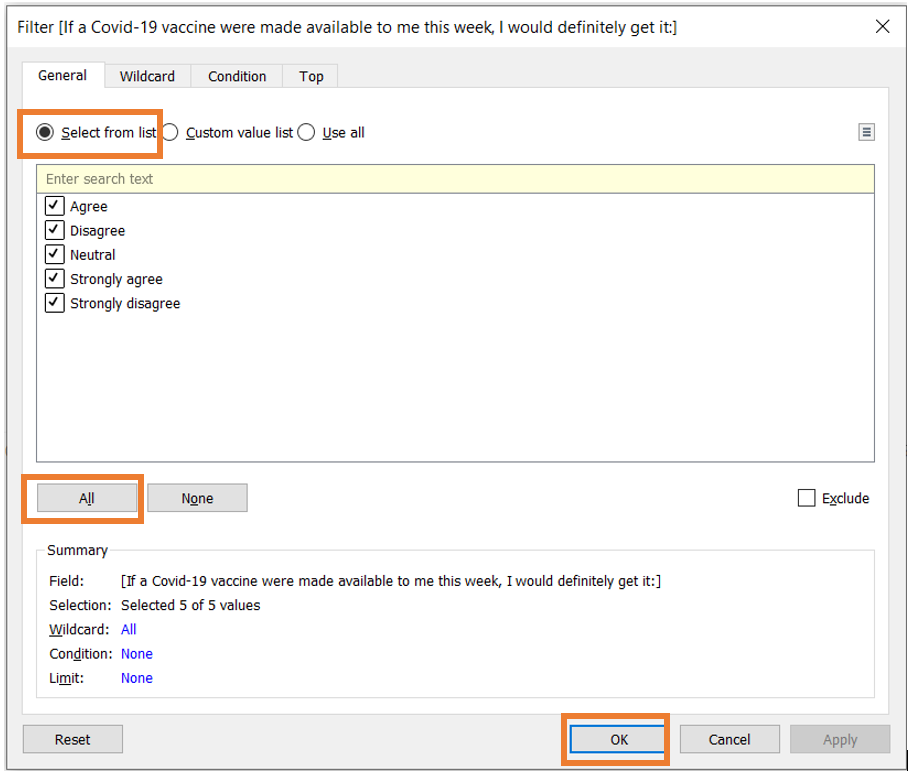Image resolution: width=911 pixels, height=773 pixels.
Task: Open the list options menu icon
Action: tap(866, 132)
